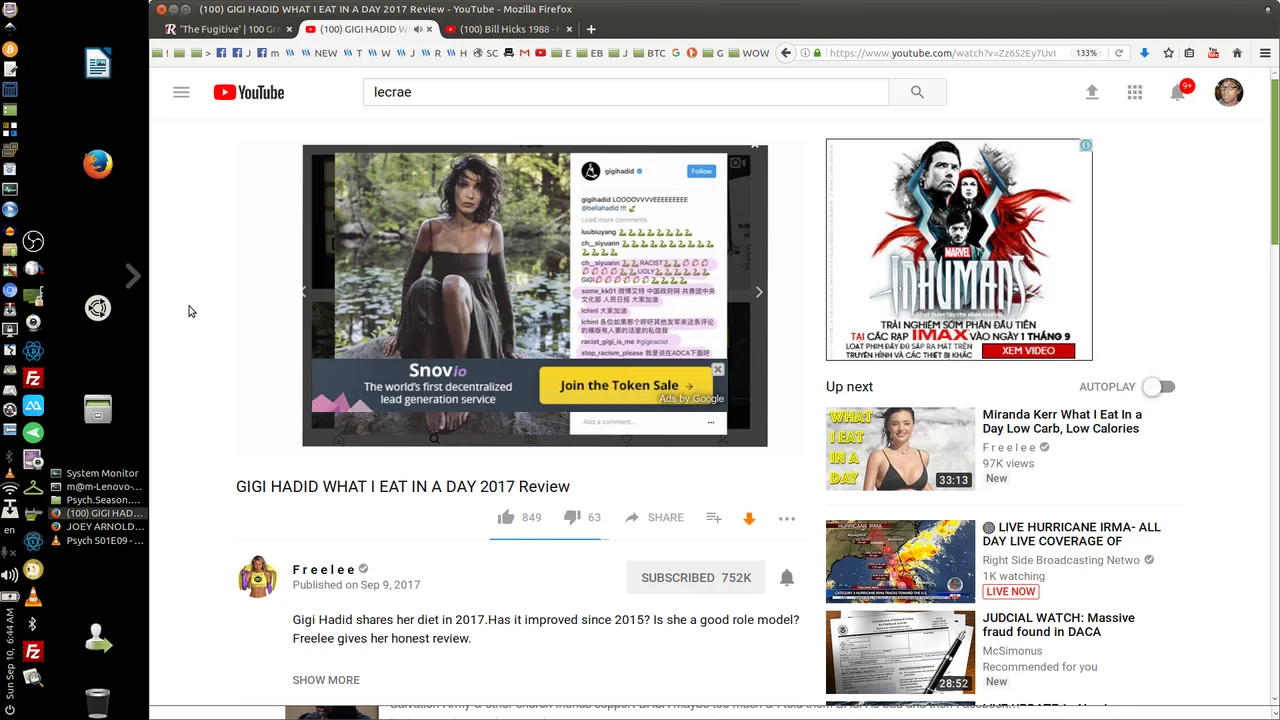The height and width of the screenshot is (720, 1280).
Task: Switch to 'The Fugitive' browser tab
Action: 228,29
